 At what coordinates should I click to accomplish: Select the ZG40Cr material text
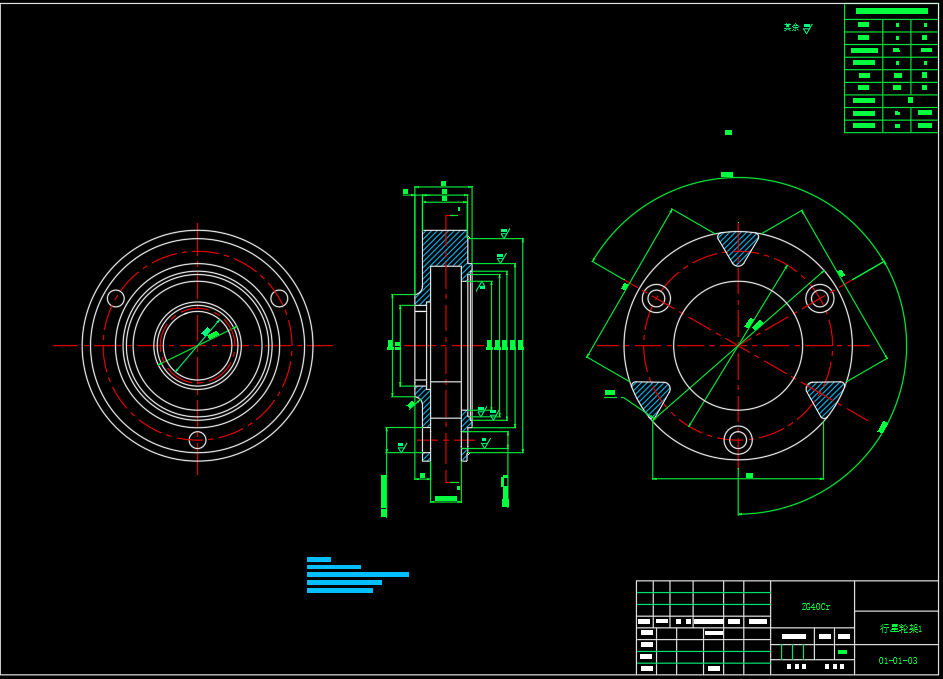pyautogui.click(x=815, y=607)
